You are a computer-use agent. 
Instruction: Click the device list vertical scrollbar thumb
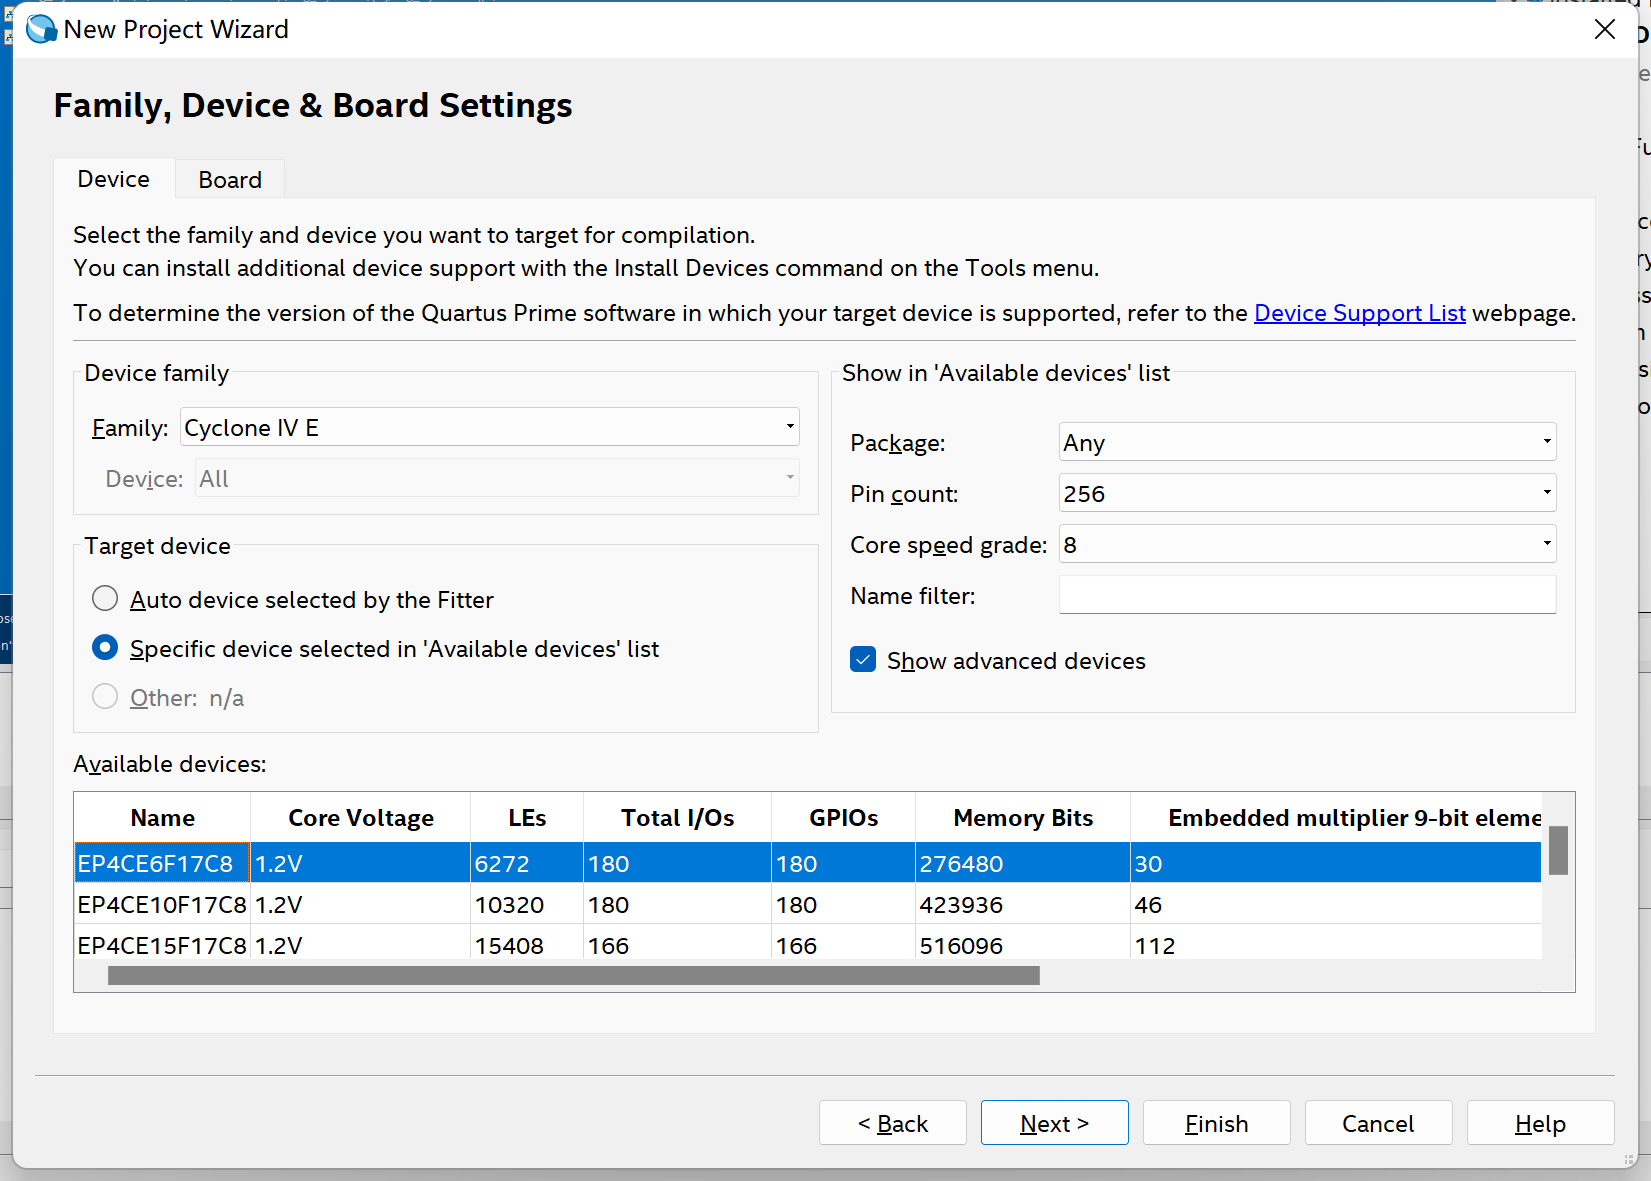tap(1558, 850)
